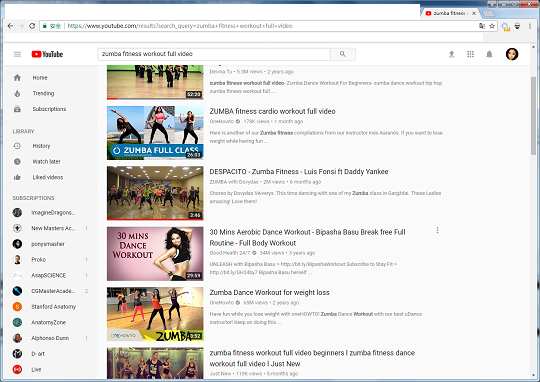This screenshot has width=540, height=382.
Task: Play the 52:29 zumba workout thumbnail
Action: pyautogui.click(x=155, y=82)
